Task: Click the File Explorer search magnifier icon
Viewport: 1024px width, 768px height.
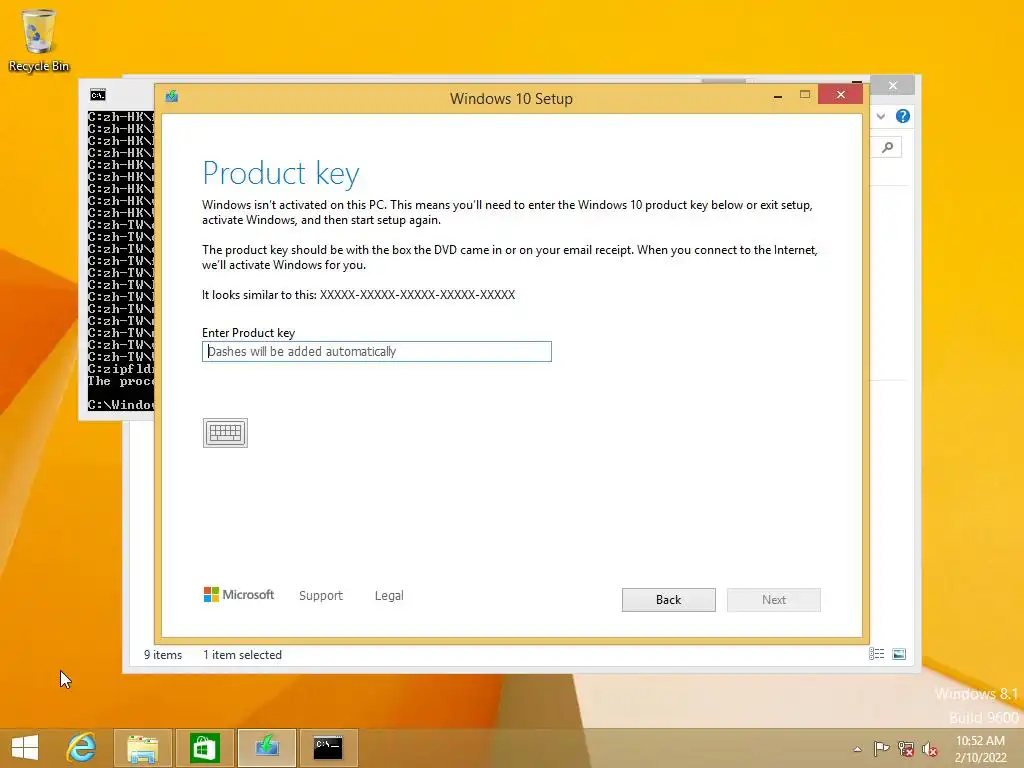Action: 888,148
